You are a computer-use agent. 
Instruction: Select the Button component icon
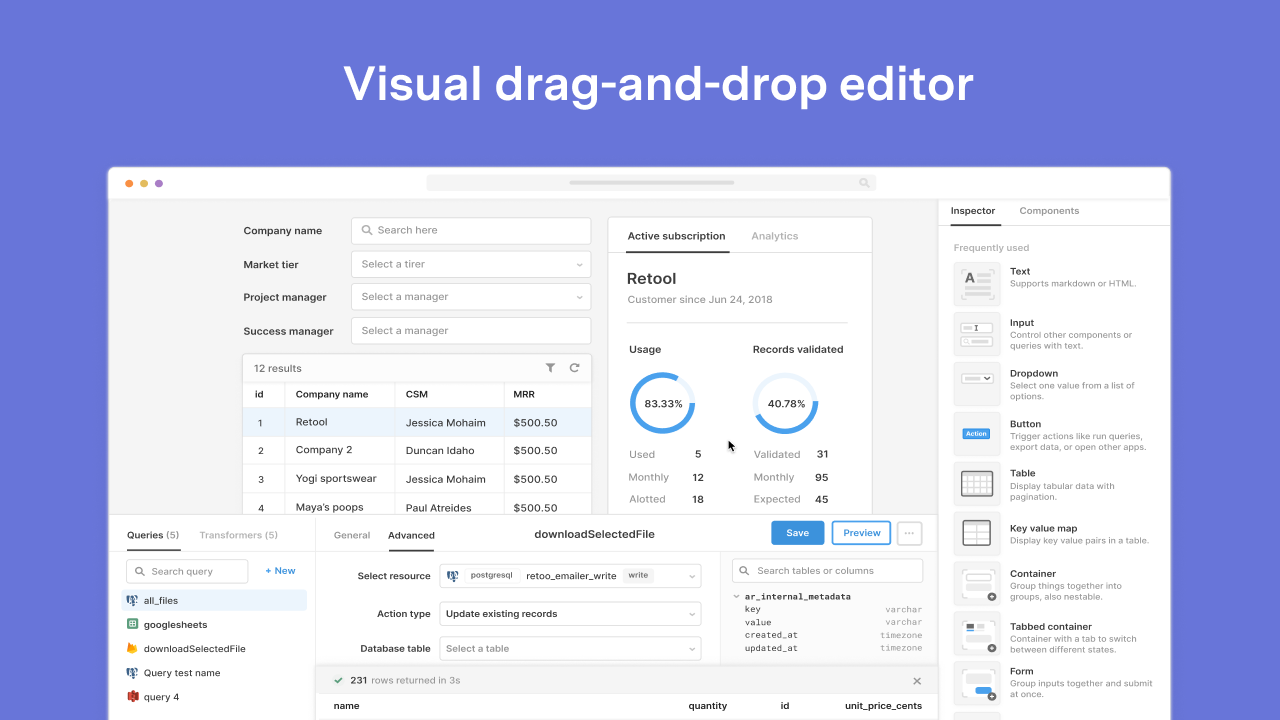977,434
